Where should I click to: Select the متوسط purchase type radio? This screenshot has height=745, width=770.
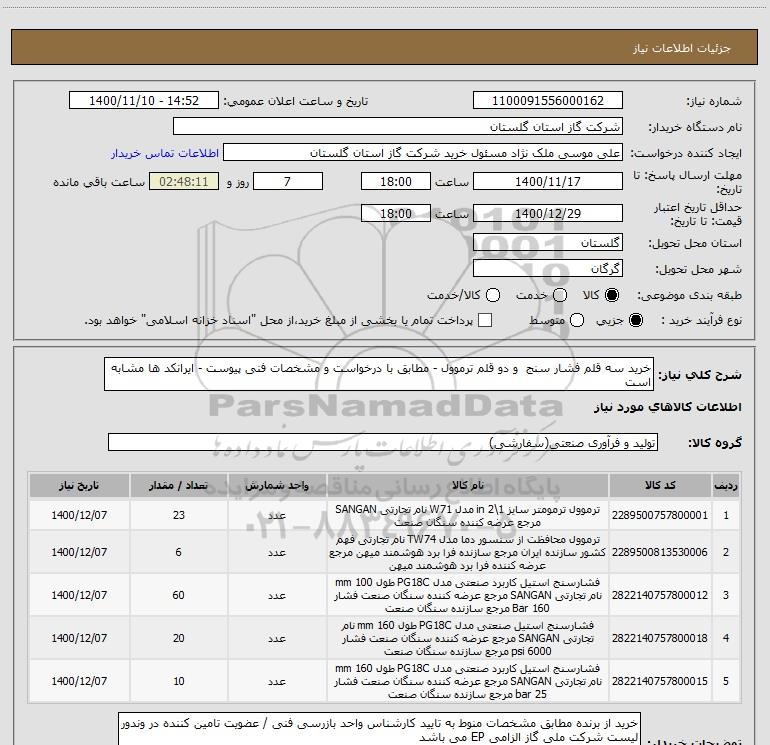pos(577,320)
